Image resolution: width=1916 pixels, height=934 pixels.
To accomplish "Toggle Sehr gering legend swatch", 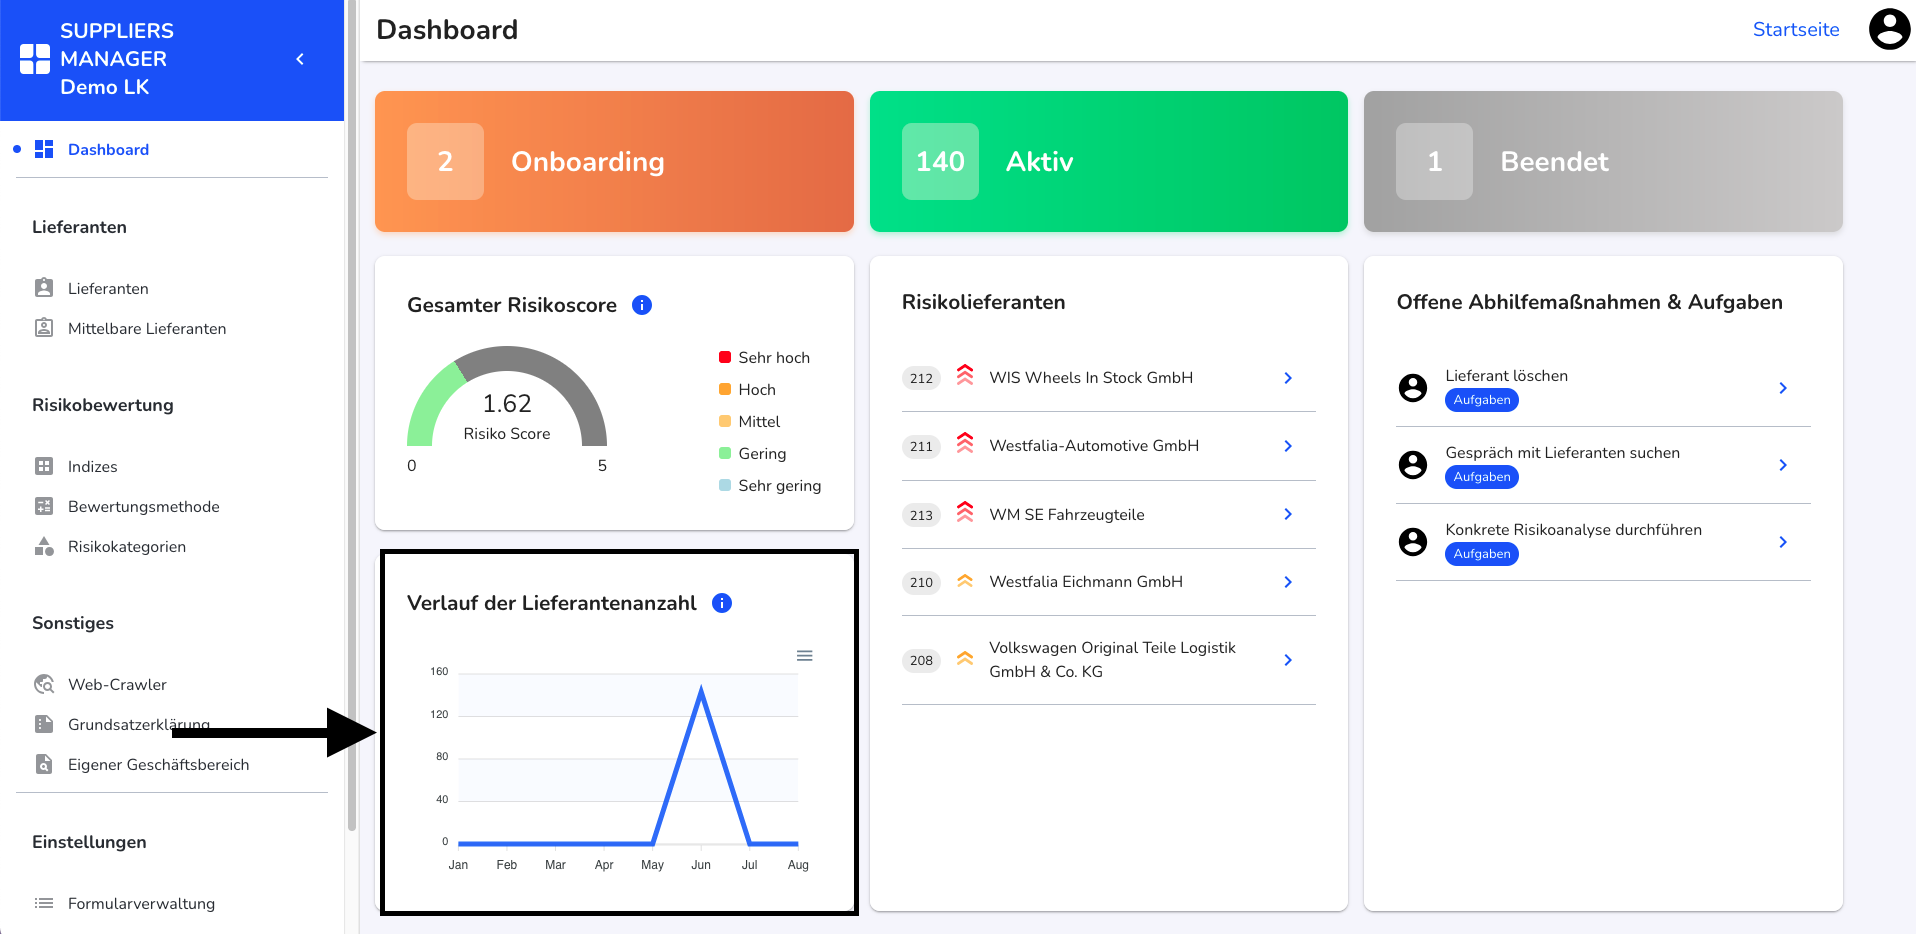I will 725,485.
